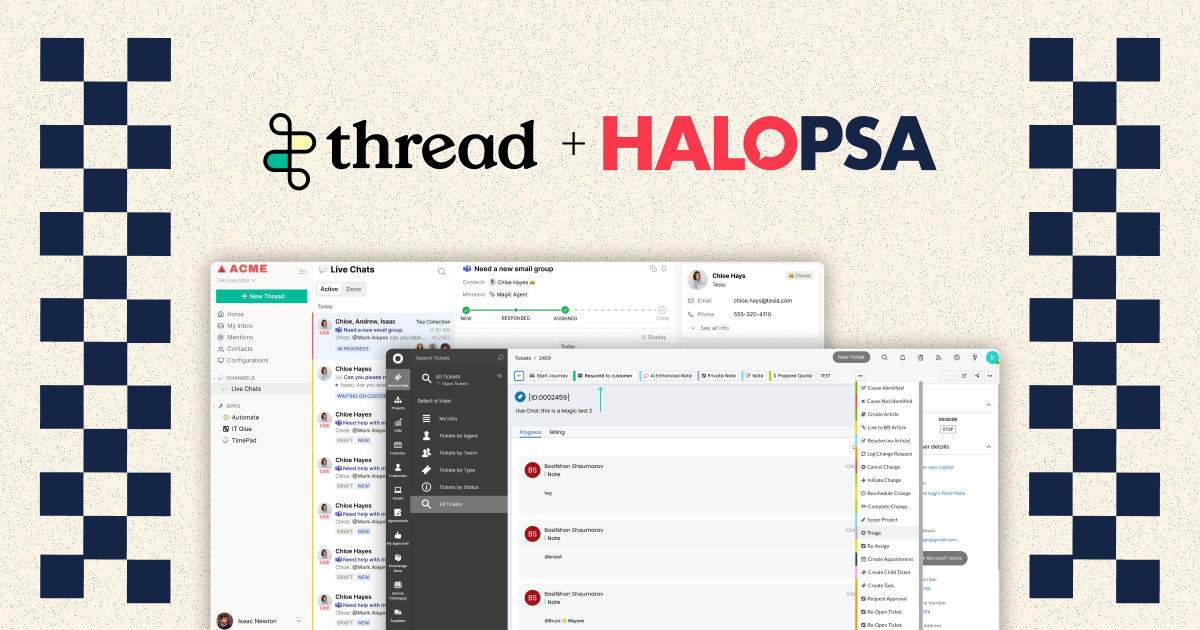The image size is (1200, 630).
Task: Click the Live Chat channel icon on ticket 0002459
Action: [x=522, y=395]
